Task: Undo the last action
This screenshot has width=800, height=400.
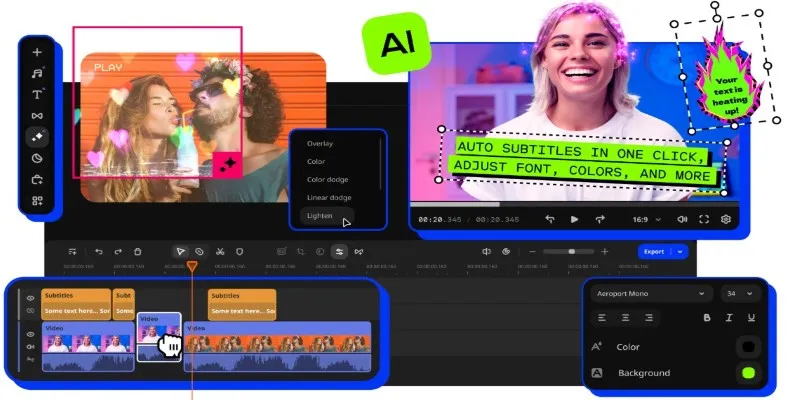Action: coord(98,252)
